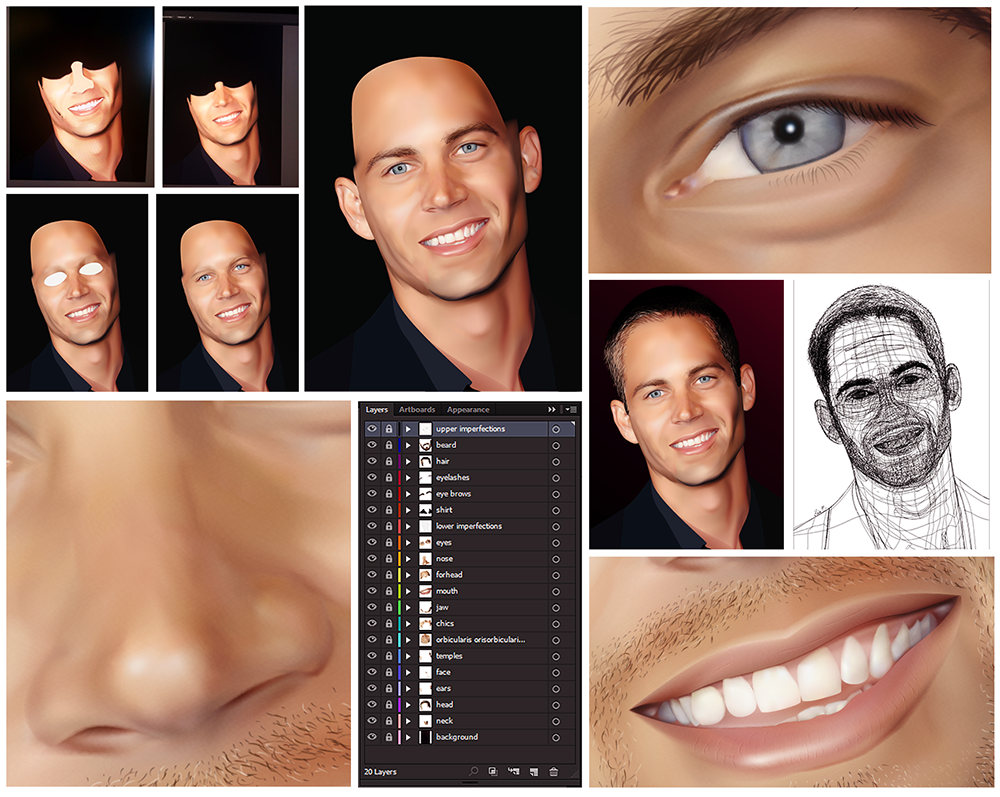This screenshot has height=797, width=1000.
Task: Expand the jaw layer triangle
Action: (408, 607)
